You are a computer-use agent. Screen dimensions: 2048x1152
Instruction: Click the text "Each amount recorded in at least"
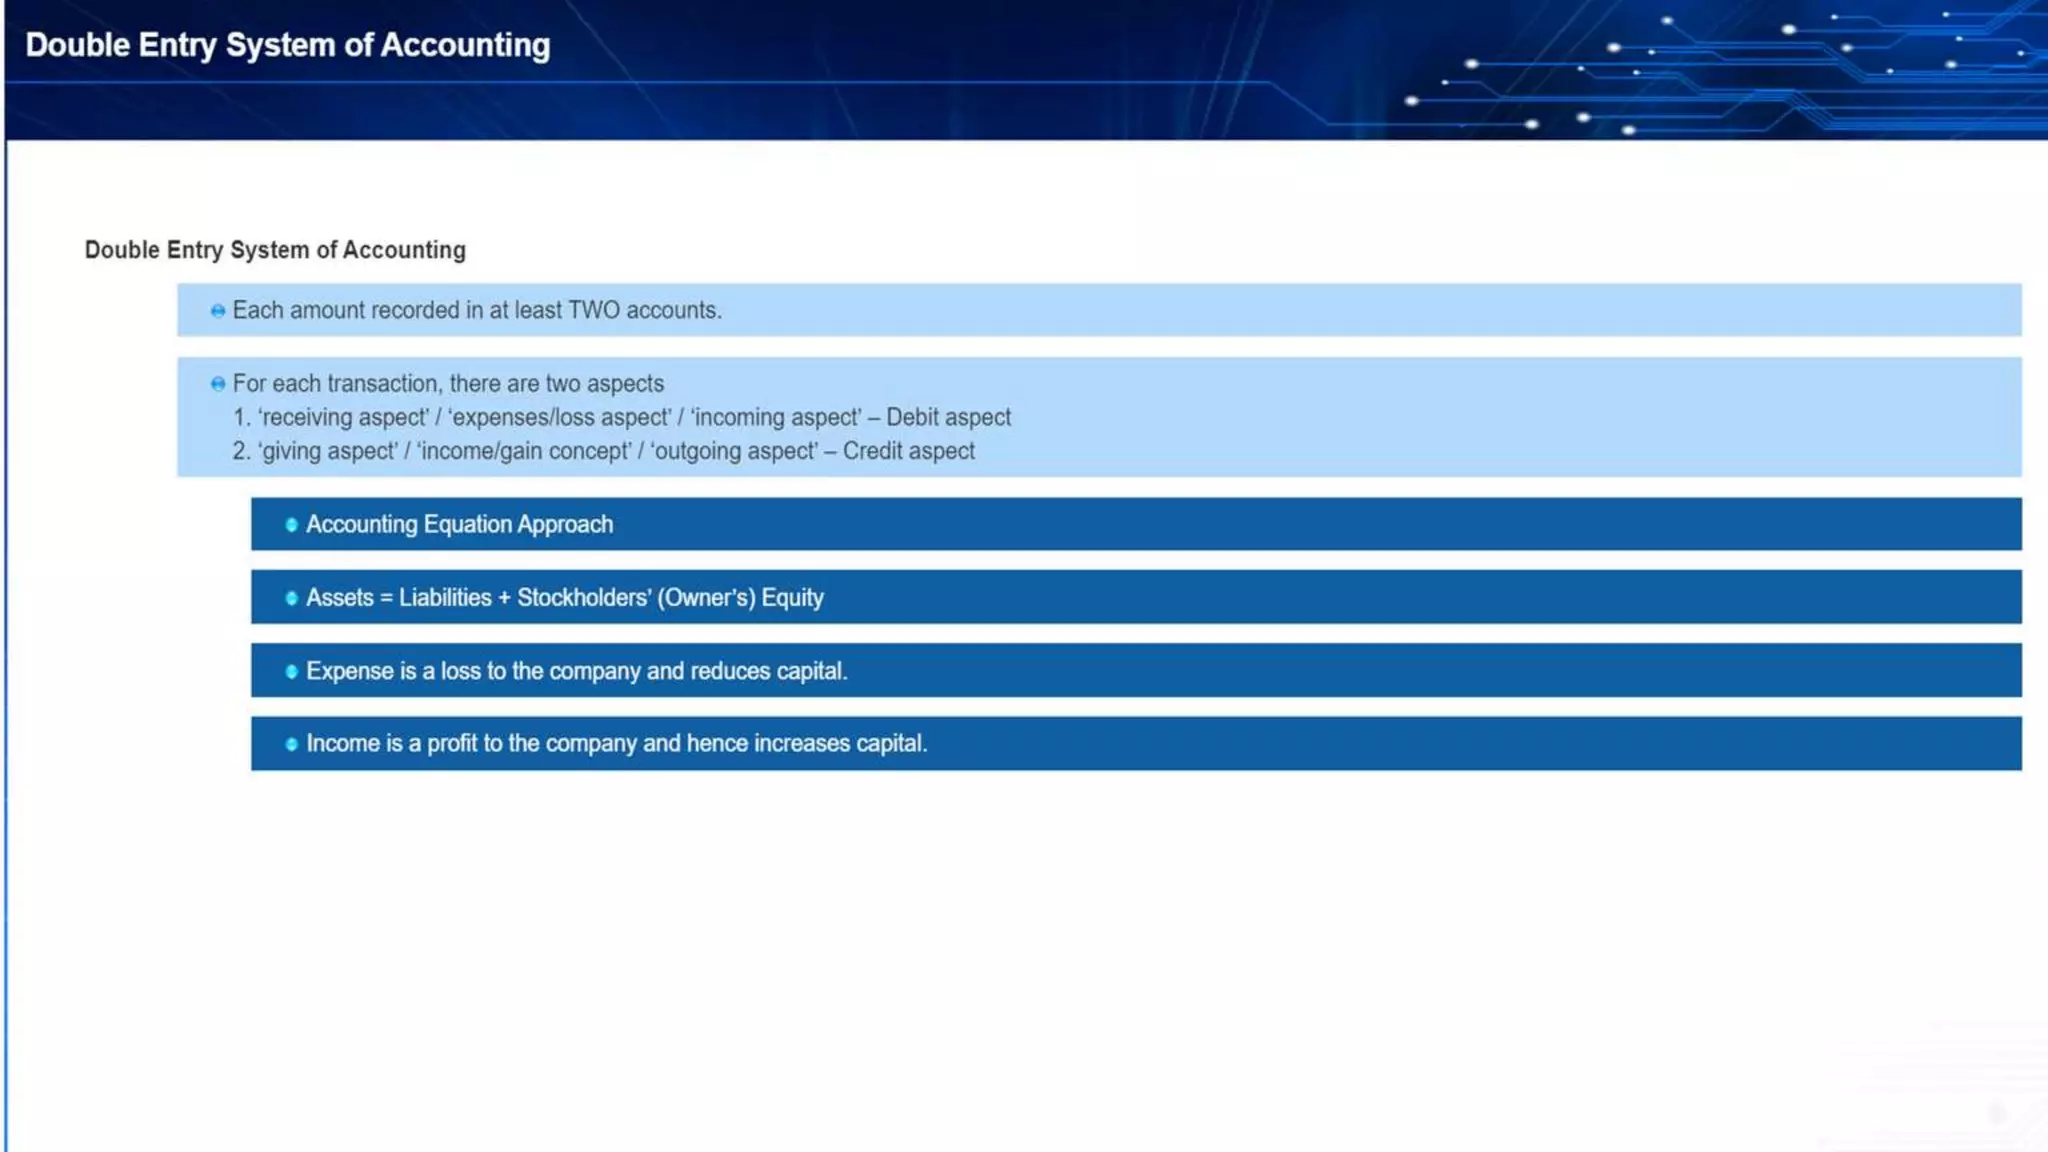397,311
